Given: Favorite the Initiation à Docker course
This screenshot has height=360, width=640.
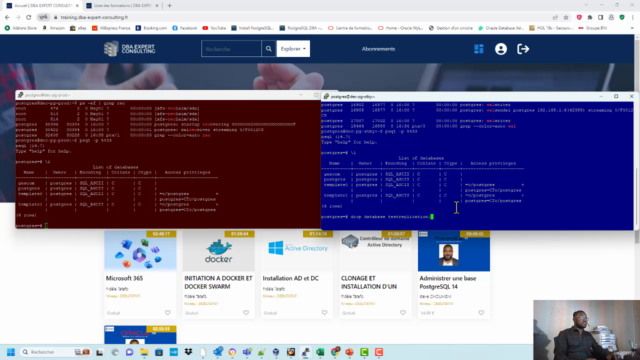Looking at the screenshot, I should [246, 313].
